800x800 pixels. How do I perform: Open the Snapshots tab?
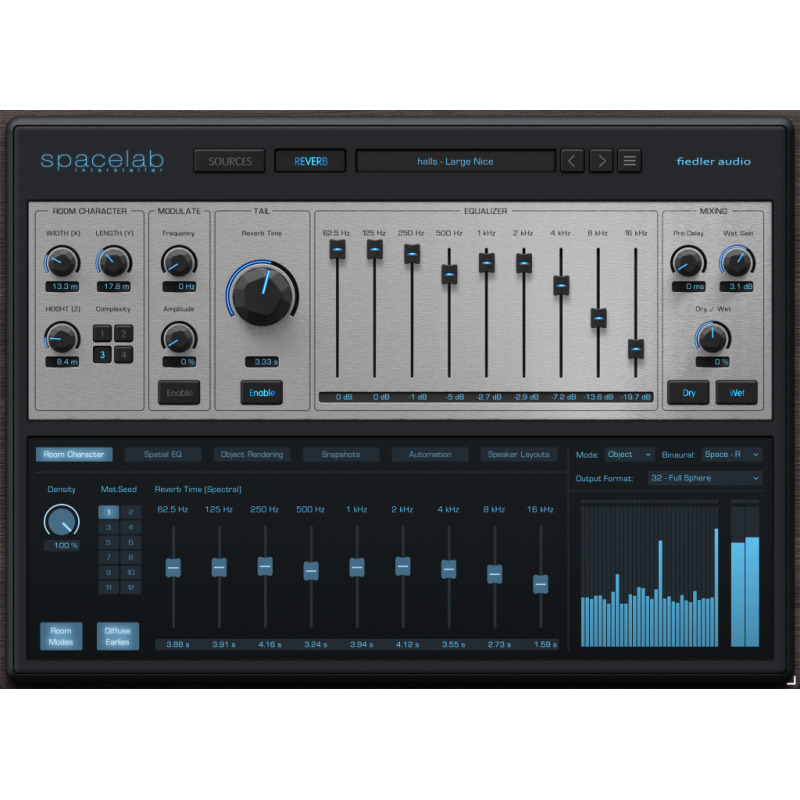(x=340, y=453)
